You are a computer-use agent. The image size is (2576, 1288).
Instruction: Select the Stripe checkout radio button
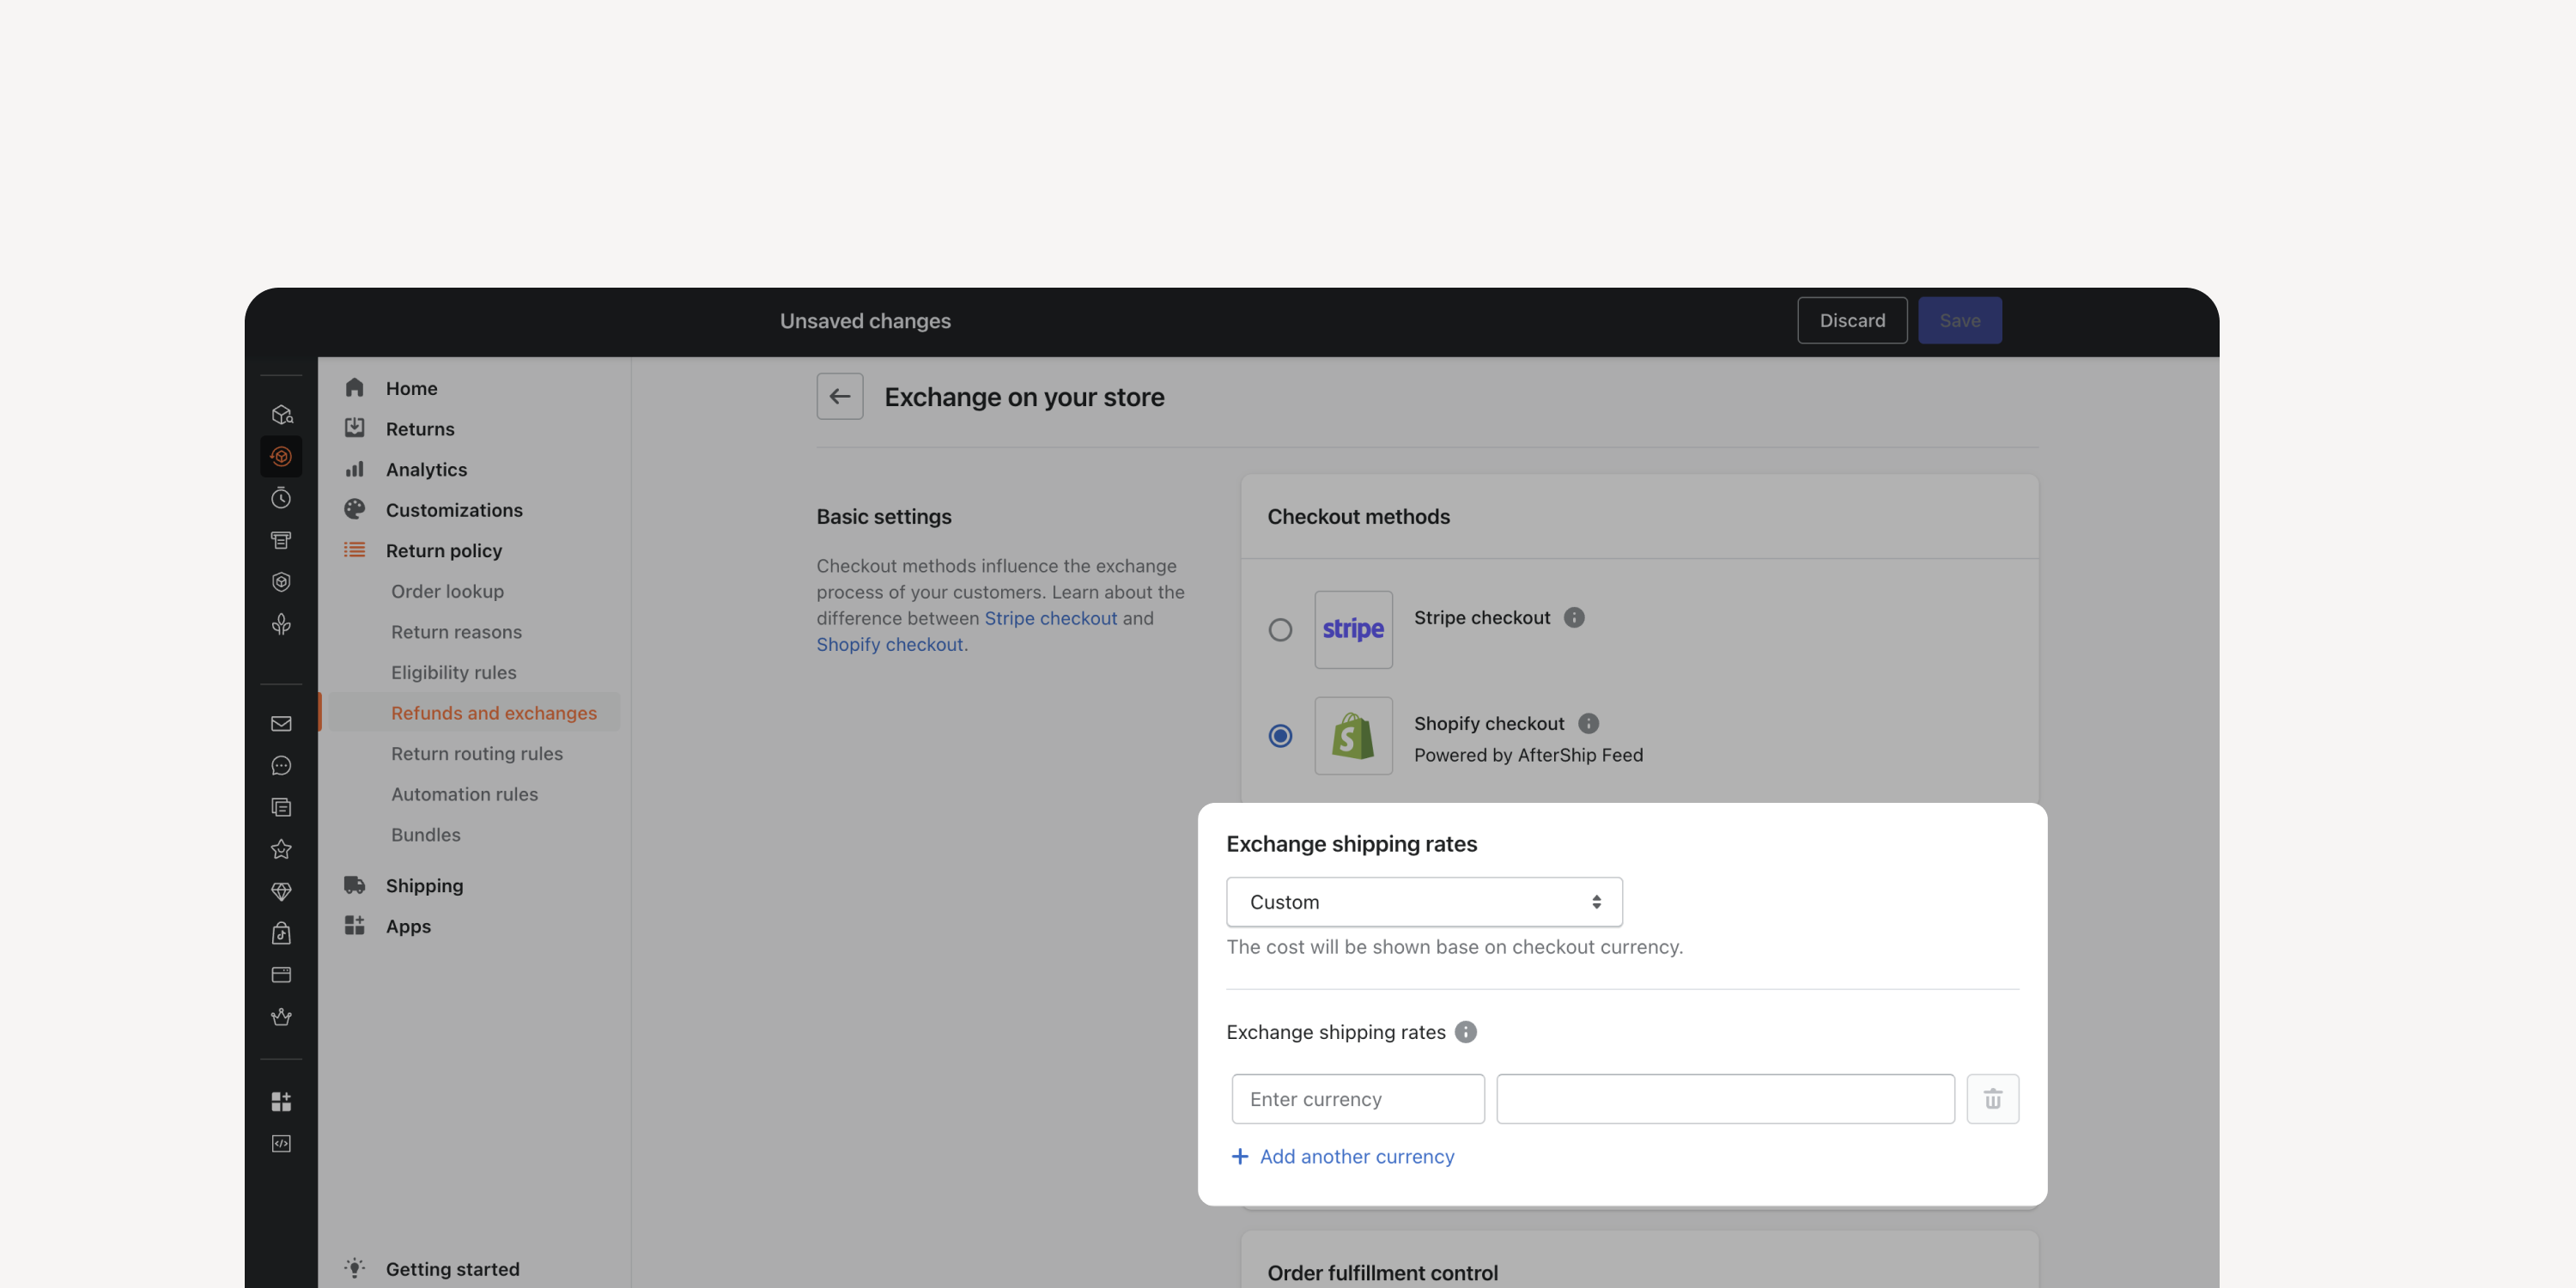(1280, 630)
